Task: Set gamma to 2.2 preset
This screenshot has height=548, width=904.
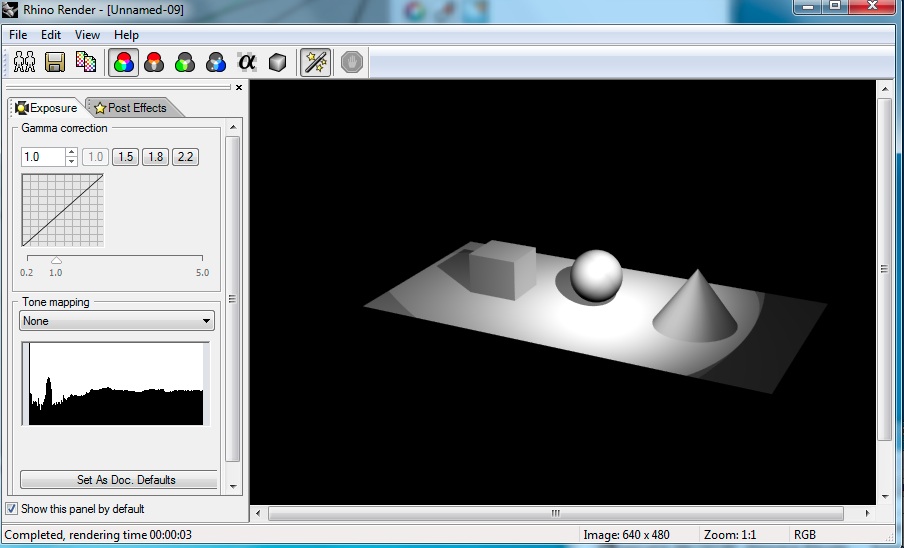Action: [x=185, y=157]
